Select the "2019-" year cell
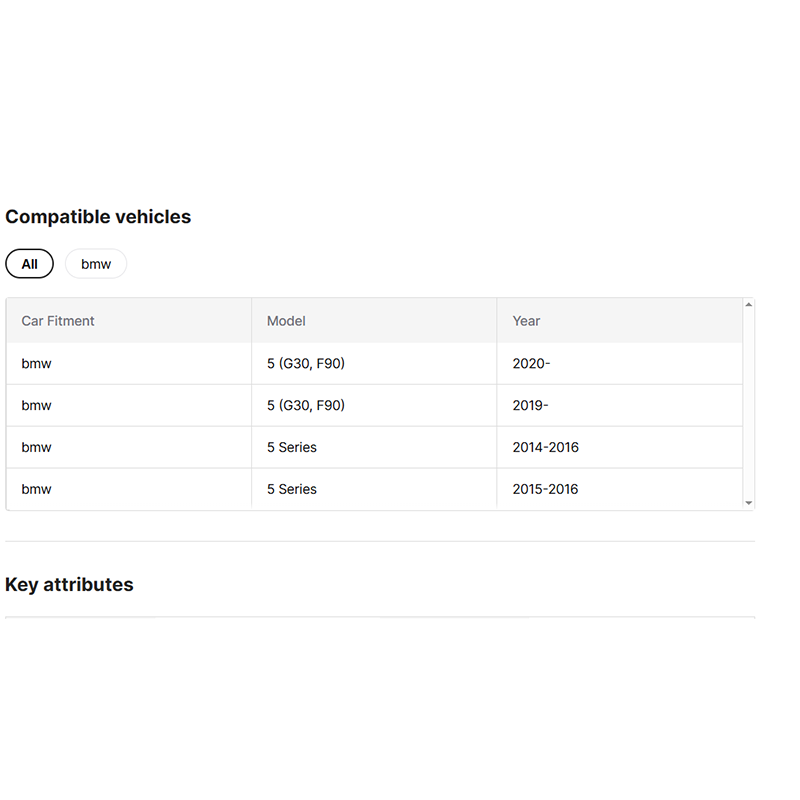Image resolution: width=800 pixels, height=800 pixels. 530,406
